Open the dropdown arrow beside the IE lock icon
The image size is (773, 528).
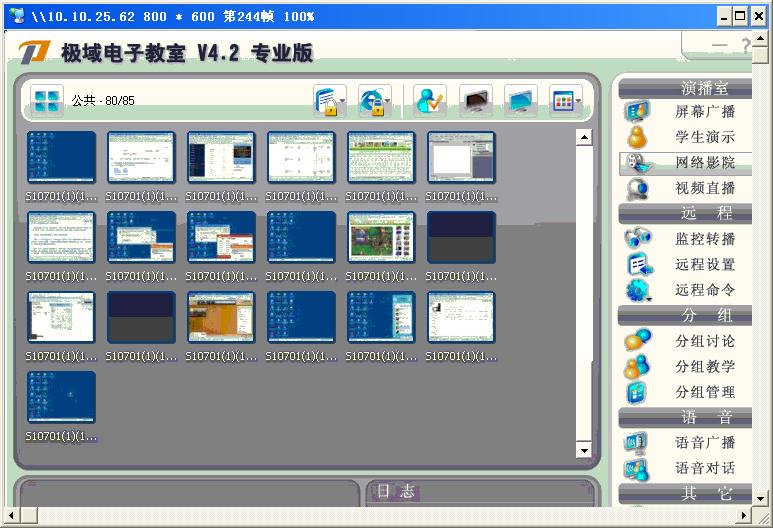(x=388, y=101)
